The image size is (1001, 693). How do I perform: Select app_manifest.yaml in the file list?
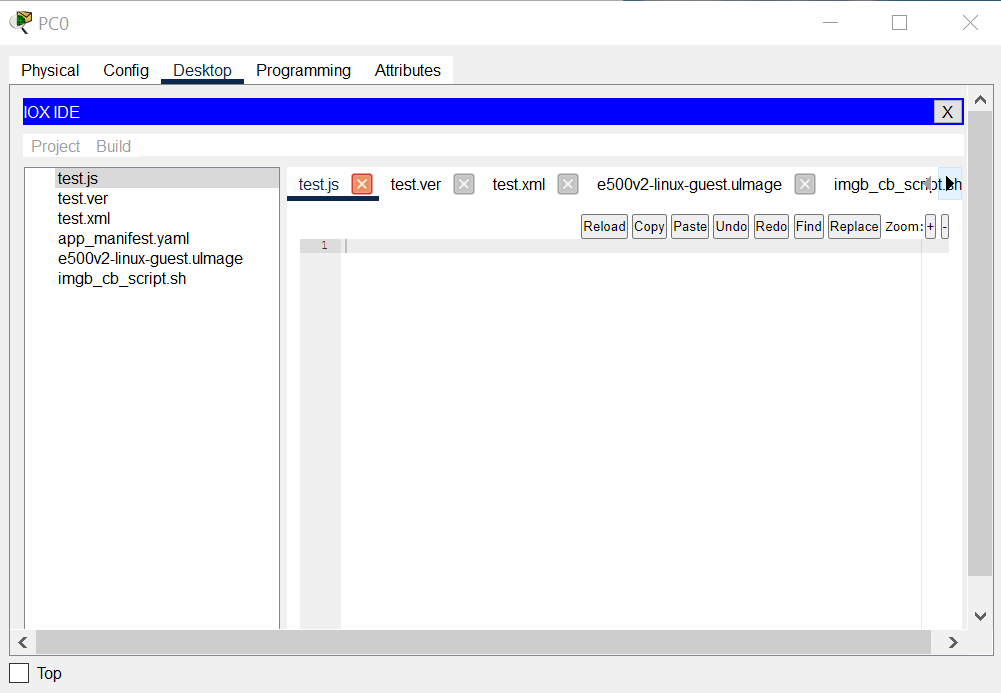click(123, 238)
